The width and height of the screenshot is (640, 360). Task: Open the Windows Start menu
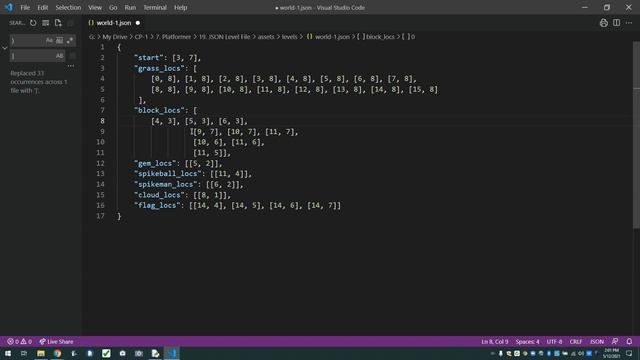tap(8, 353)
